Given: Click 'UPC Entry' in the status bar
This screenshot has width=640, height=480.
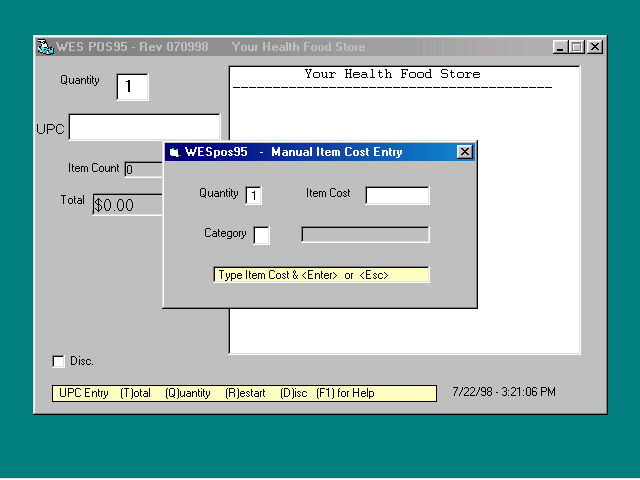Looking at the screenshot, I should [x=84, y=393].
